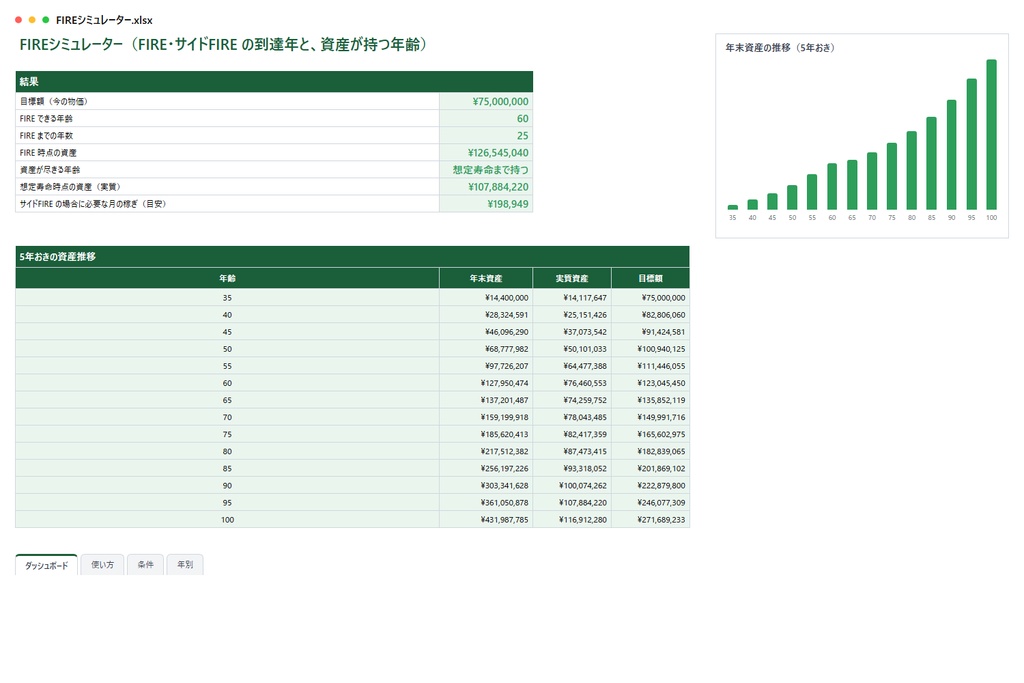The width and height of the screenshot is (1024, 683).
Task: Select the 目標額 column header
Action: (x=650, y=278)
